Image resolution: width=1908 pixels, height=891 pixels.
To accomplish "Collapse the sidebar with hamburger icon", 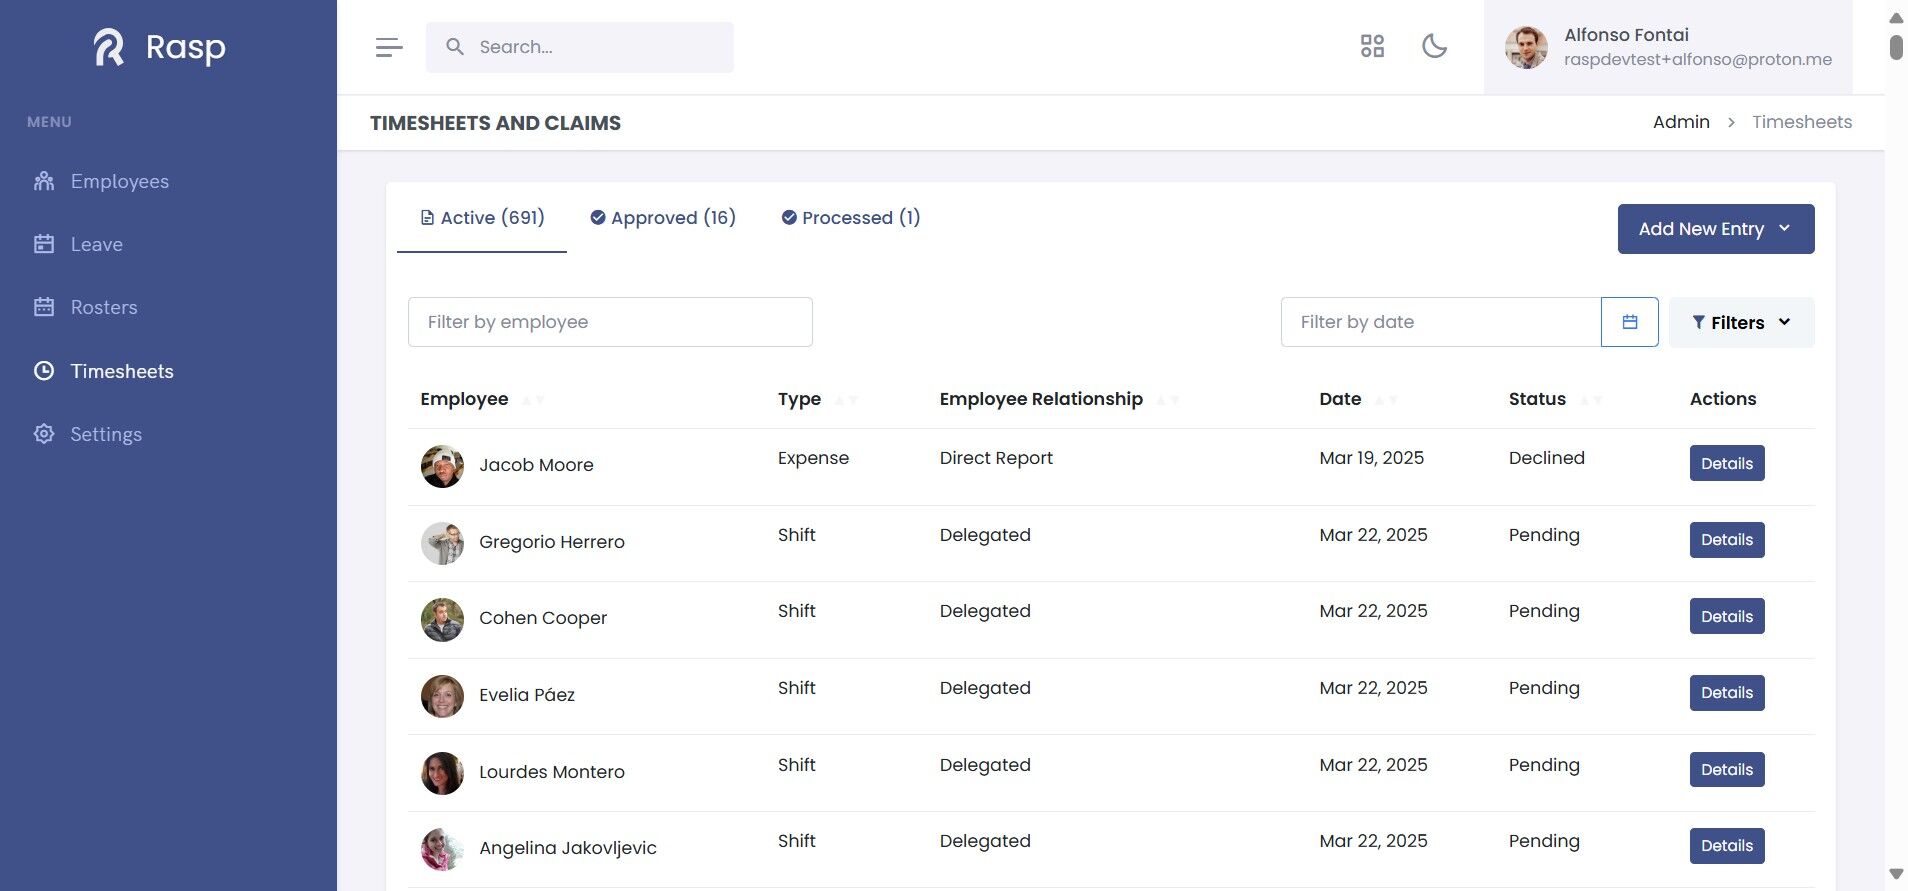I will 389,47.
